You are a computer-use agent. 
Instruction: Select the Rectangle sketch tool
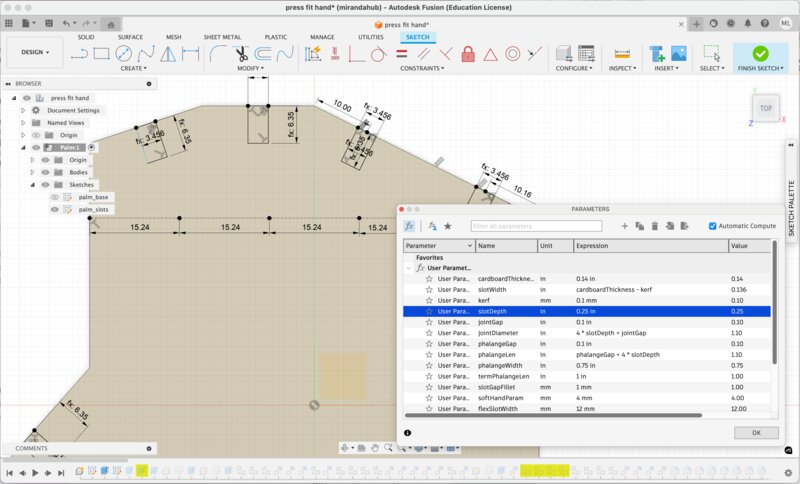coord(101,54)
